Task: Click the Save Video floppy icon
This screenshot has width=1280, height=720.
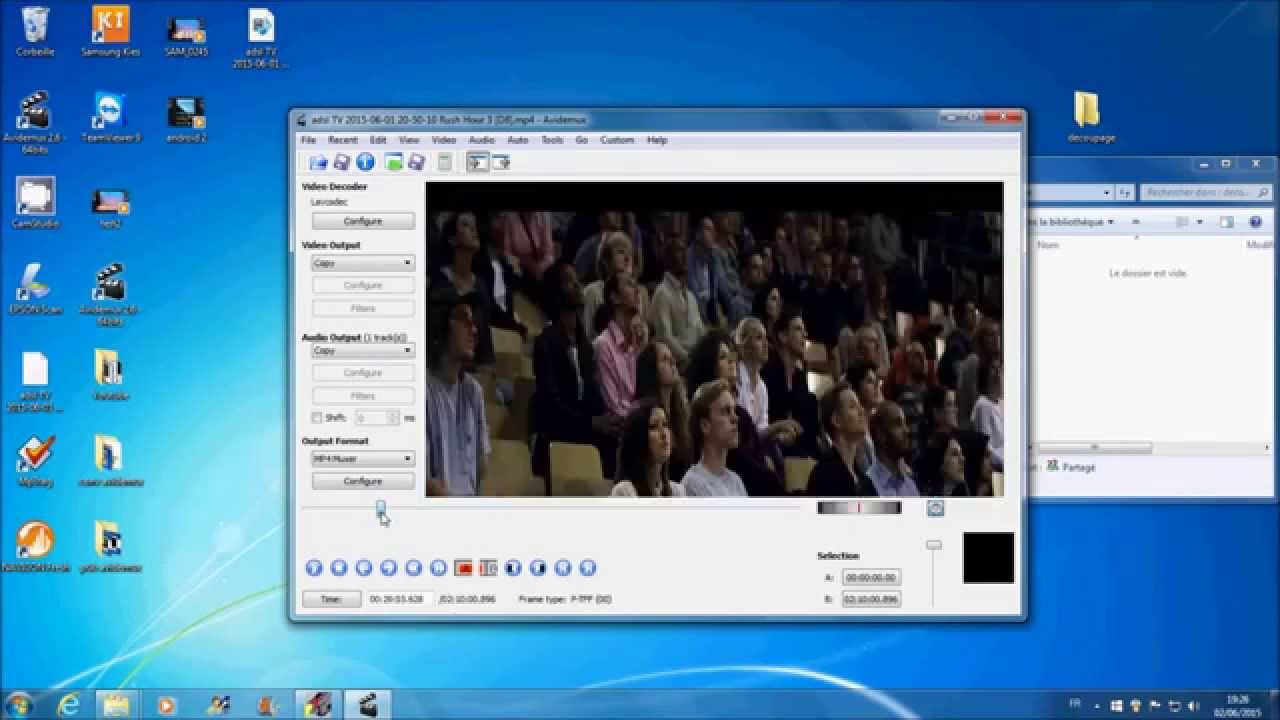Action: click(342, 162)
